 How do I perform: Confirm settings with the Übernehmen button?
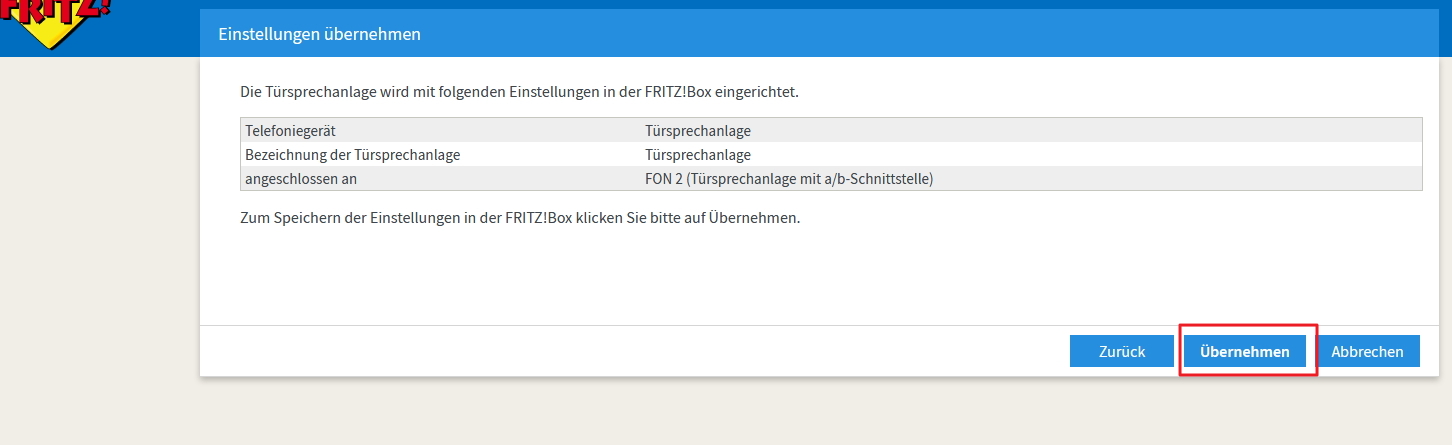coord(1245,351)
